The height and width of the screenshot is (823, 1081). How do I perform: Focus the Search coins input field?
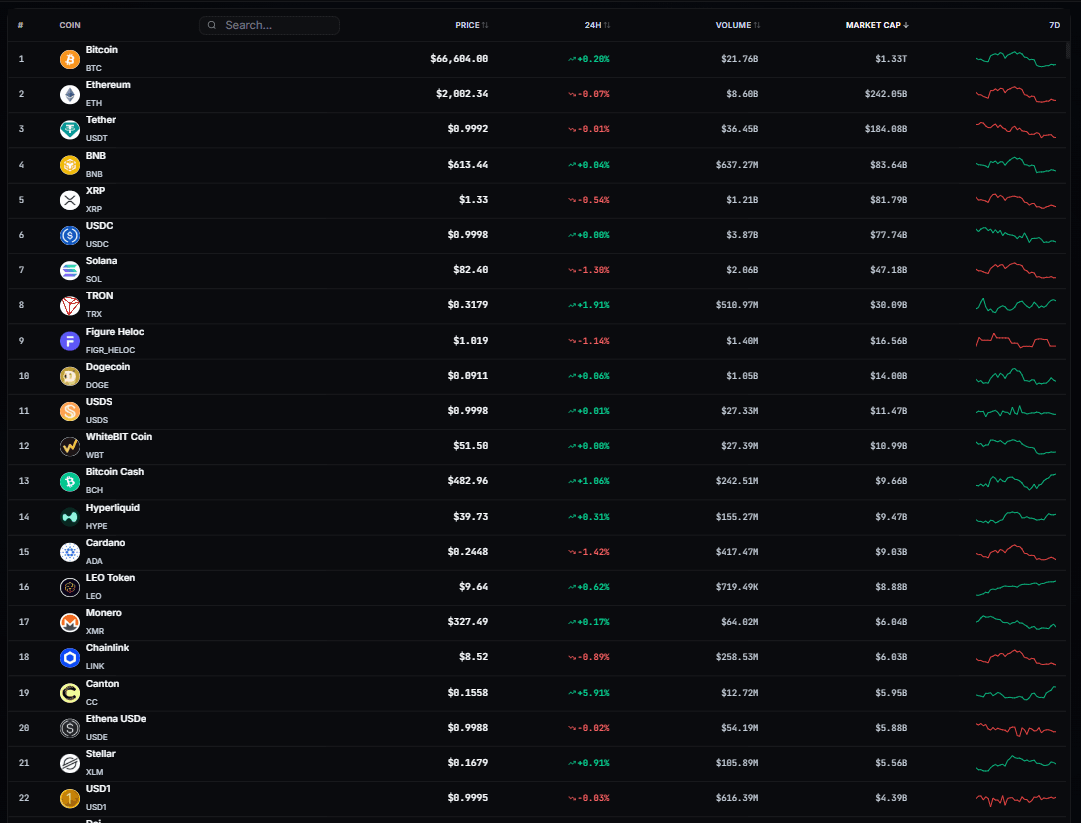(x=270, y=26)
